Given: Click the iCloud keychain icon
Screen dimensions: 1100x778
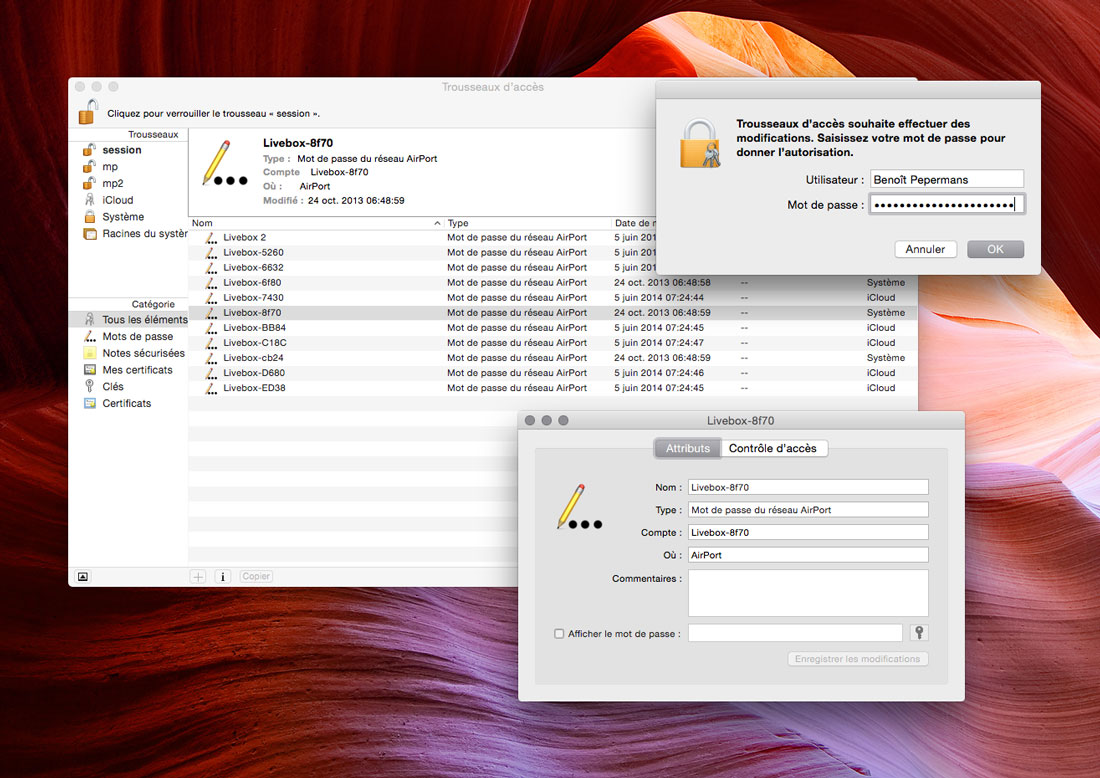Looking at the screenshot, I should [89, 200].
